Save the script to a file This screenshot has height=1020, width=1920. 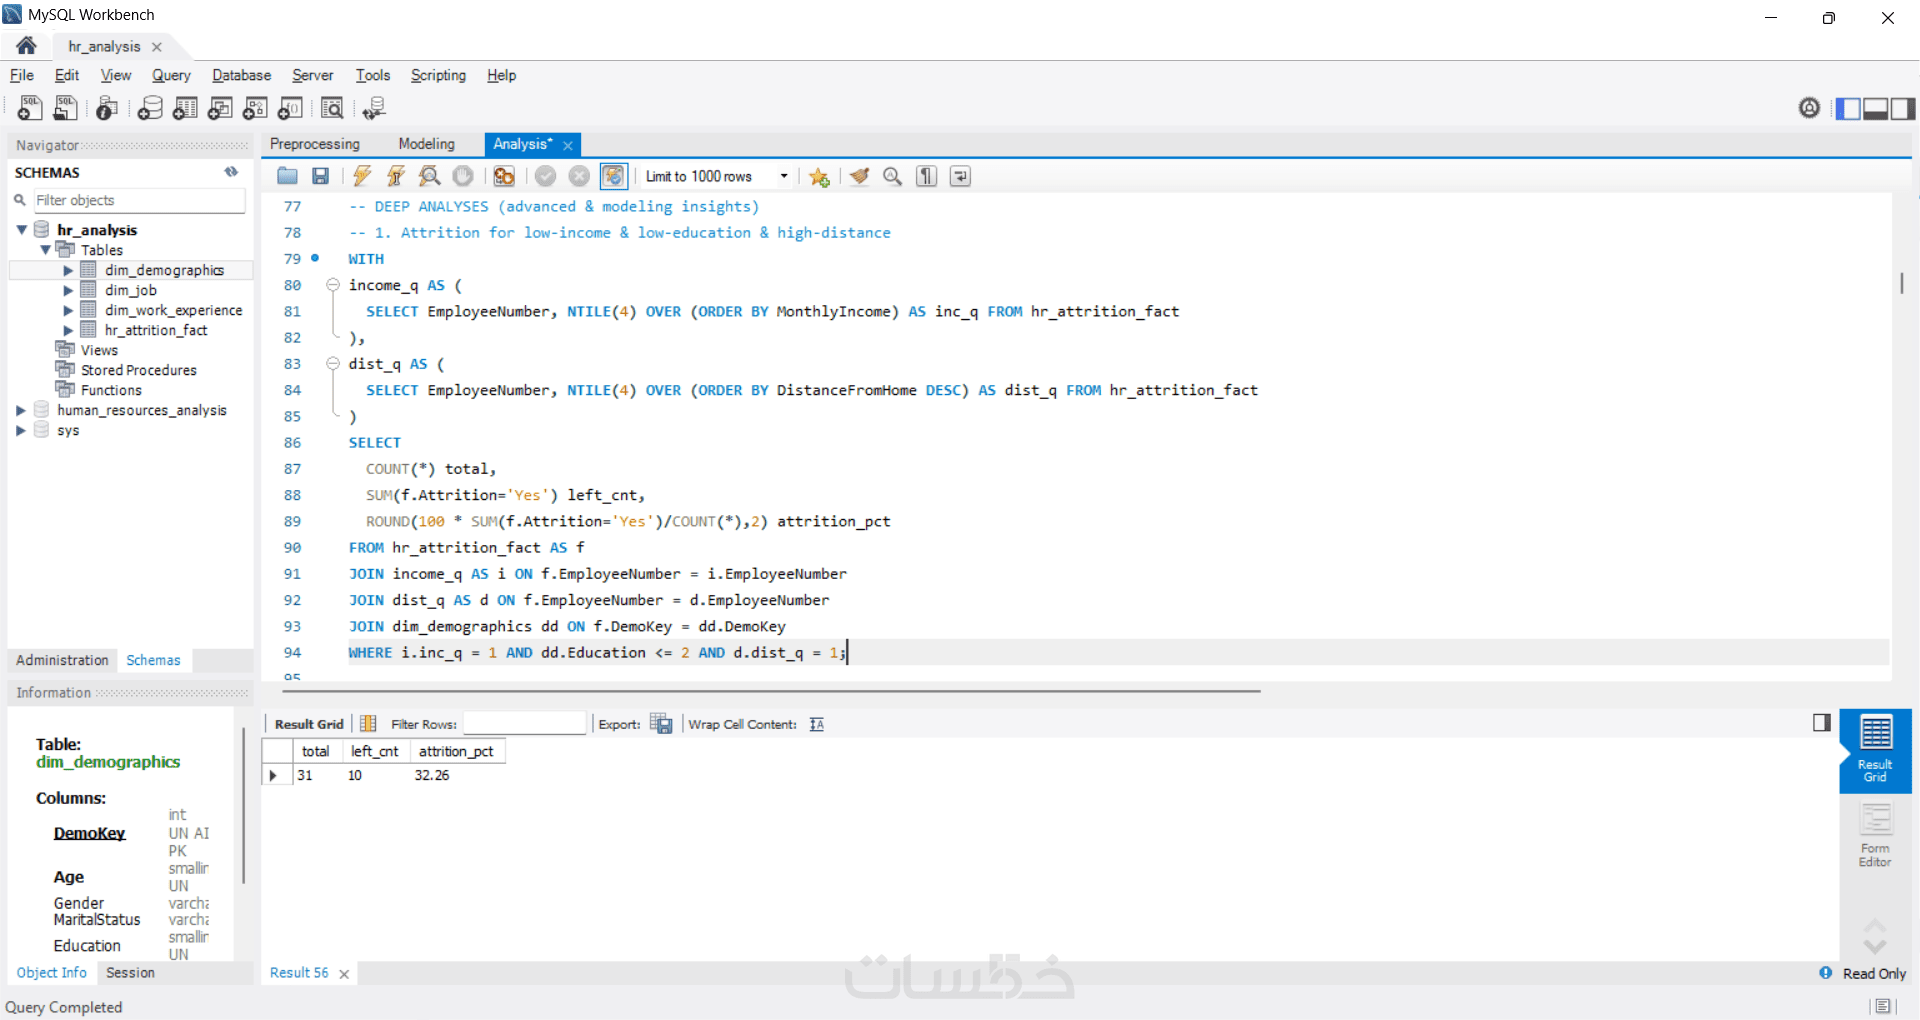(320, 176)
